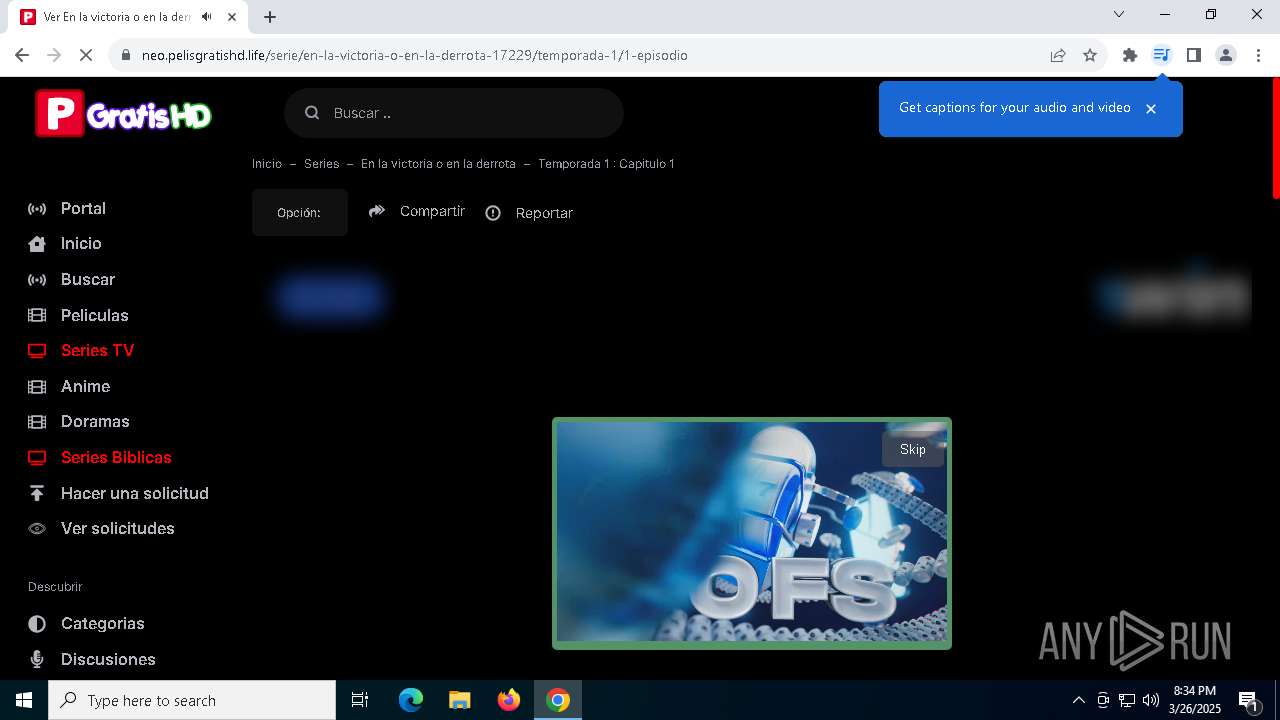
Task: Click the eye icon beside Ver solicitudes
Action: point(37,529)
